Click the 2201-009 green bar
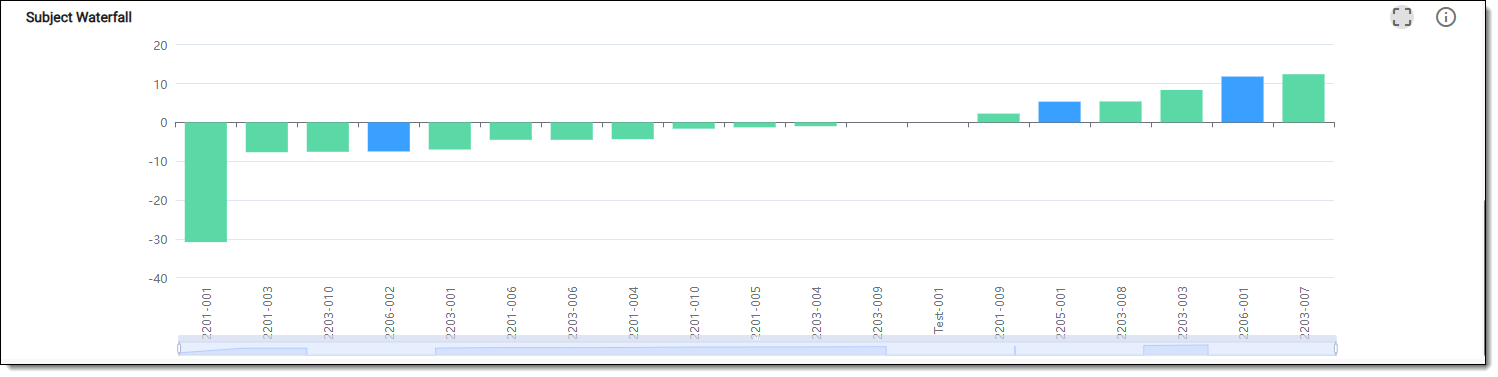The width and height of the screenshot is (1498, 377). point(998,118)
